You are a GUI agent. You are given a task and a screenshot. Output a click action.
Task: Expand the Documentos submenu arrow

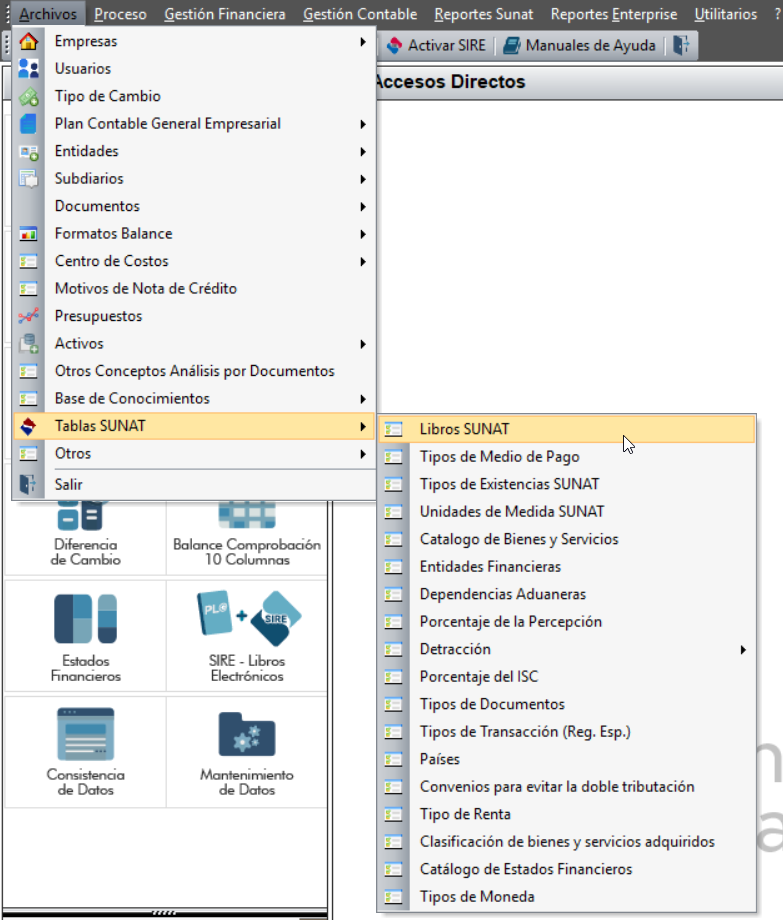click(x=363, y=207)
